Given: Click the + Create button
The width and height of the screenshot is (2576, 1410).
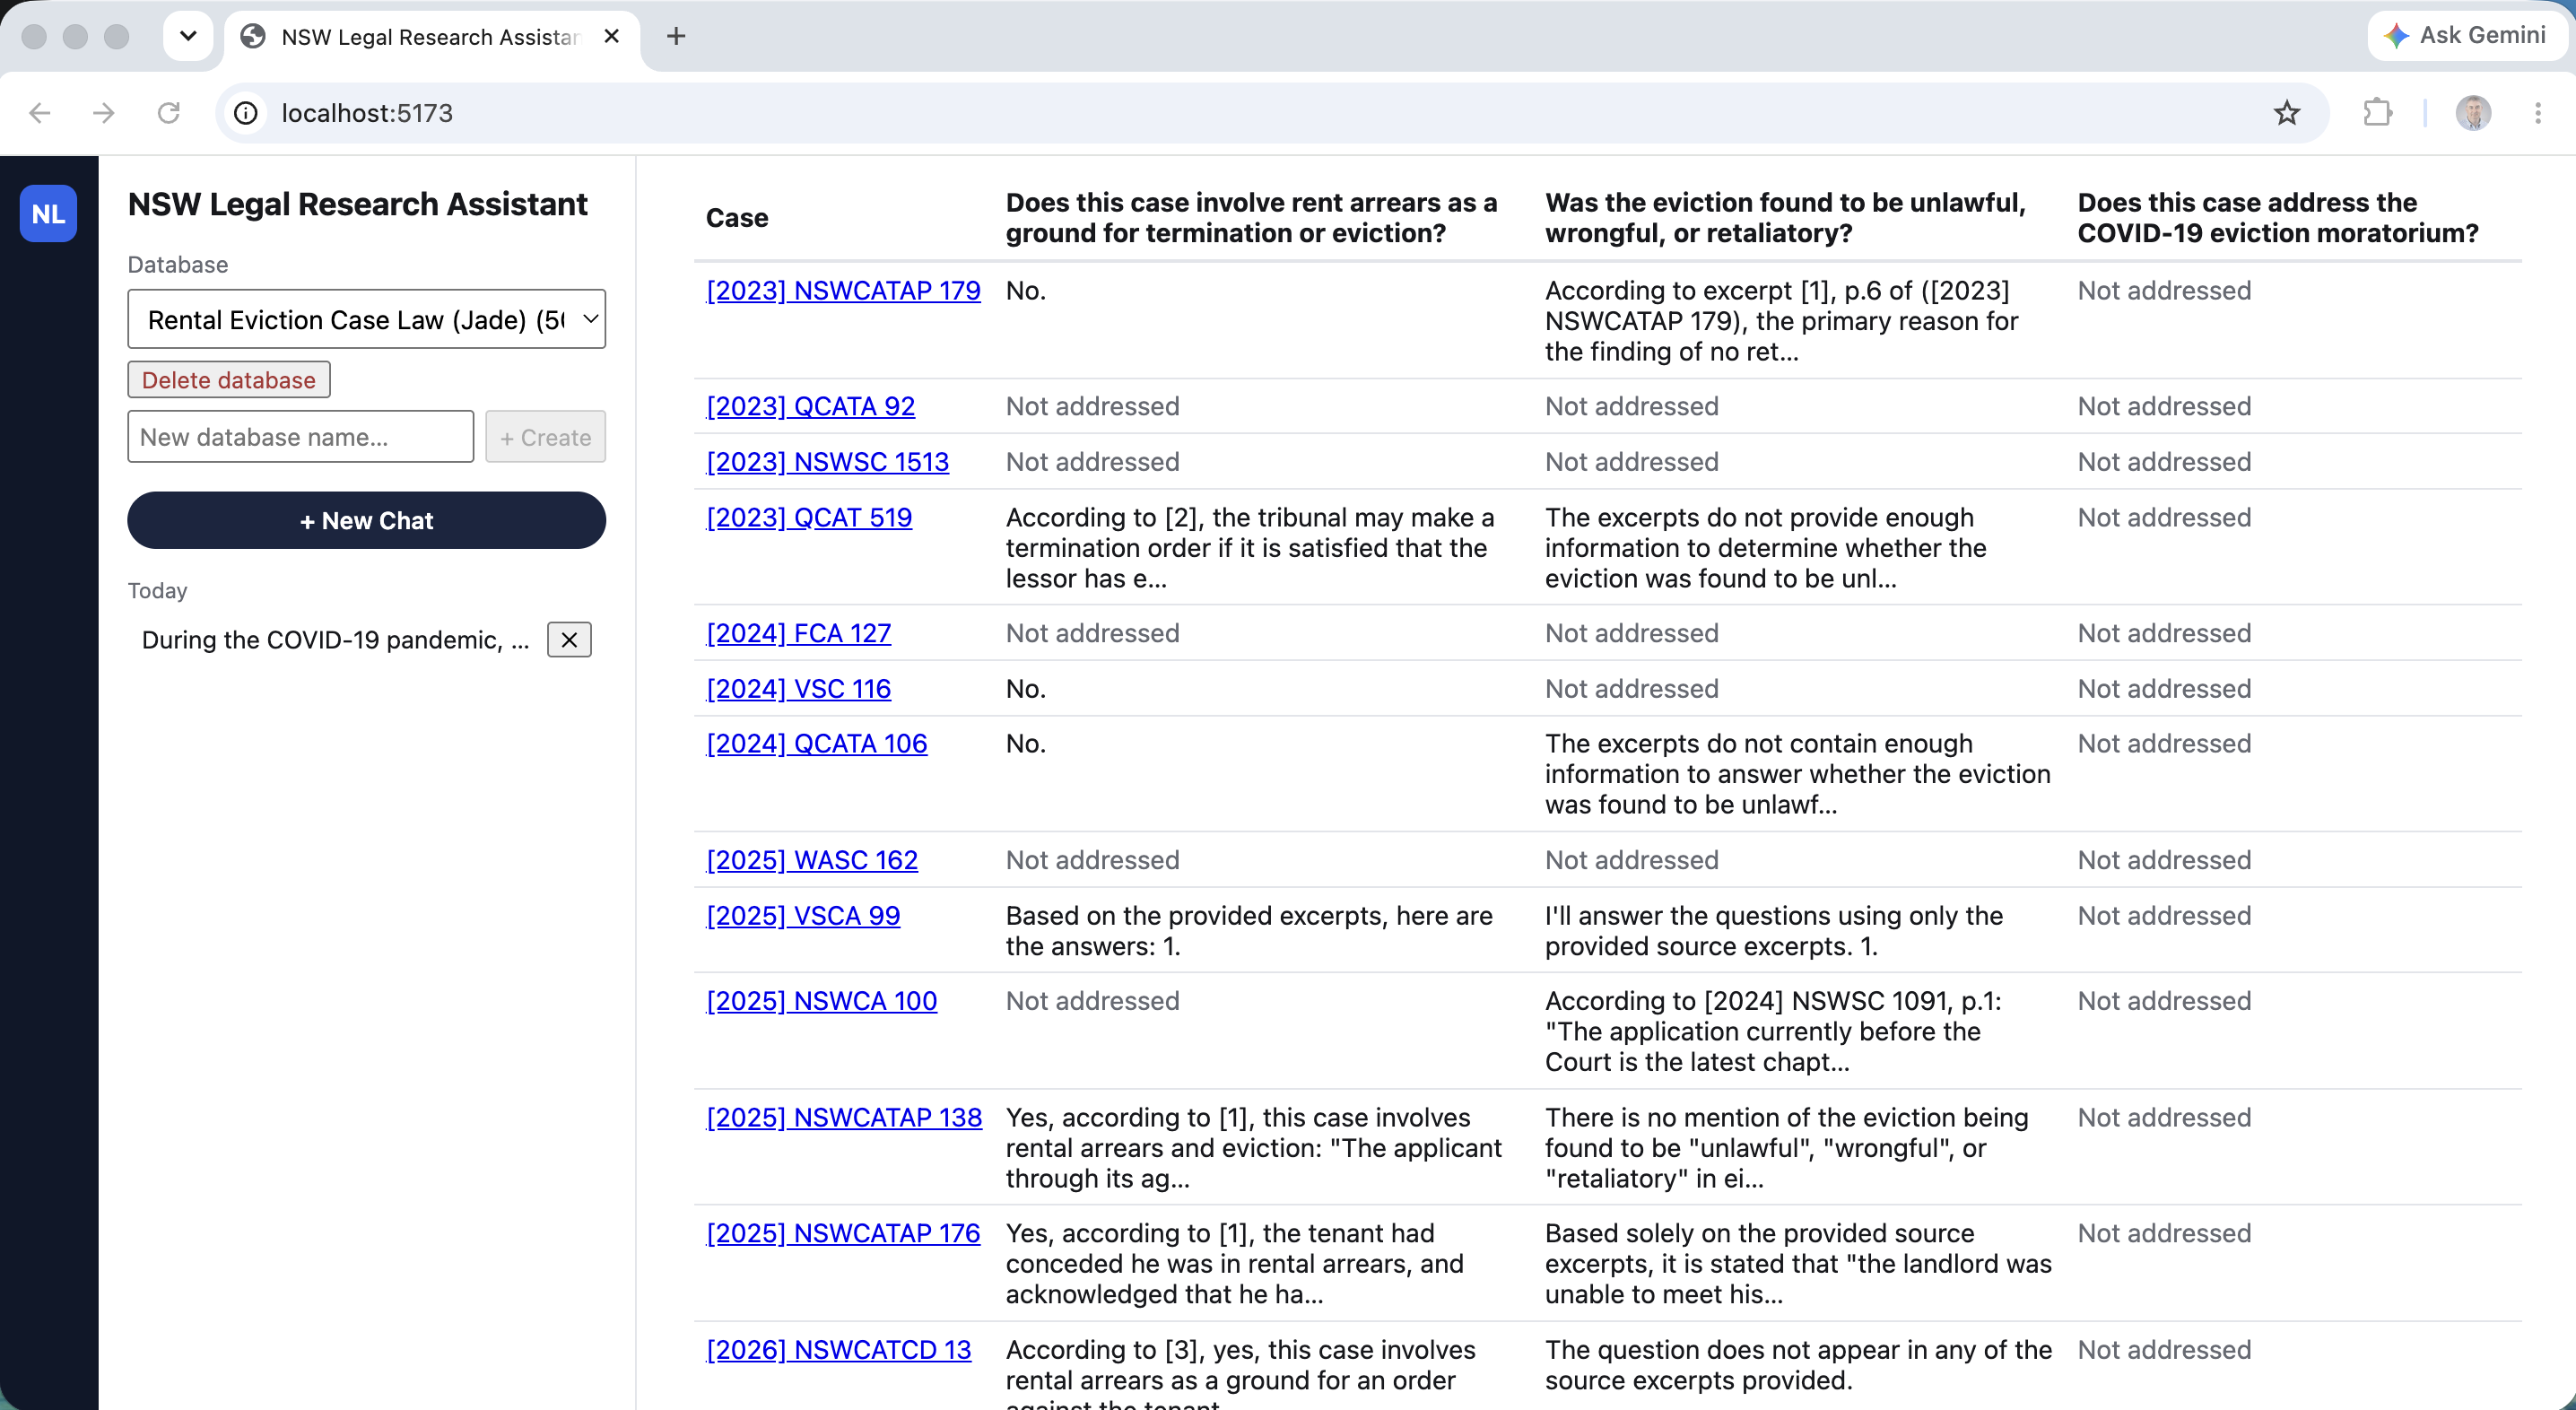Looking at the screenshot, I should [545, 437].
